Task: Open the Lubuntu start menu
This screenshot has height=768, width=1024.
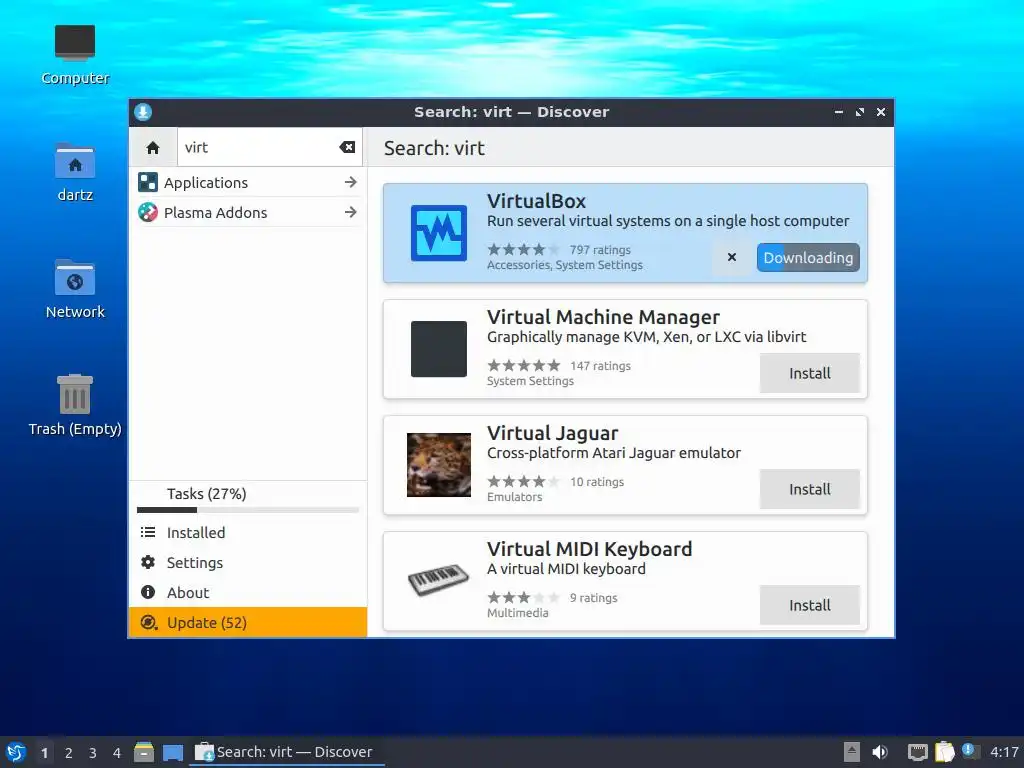Action: coord(16,752)
